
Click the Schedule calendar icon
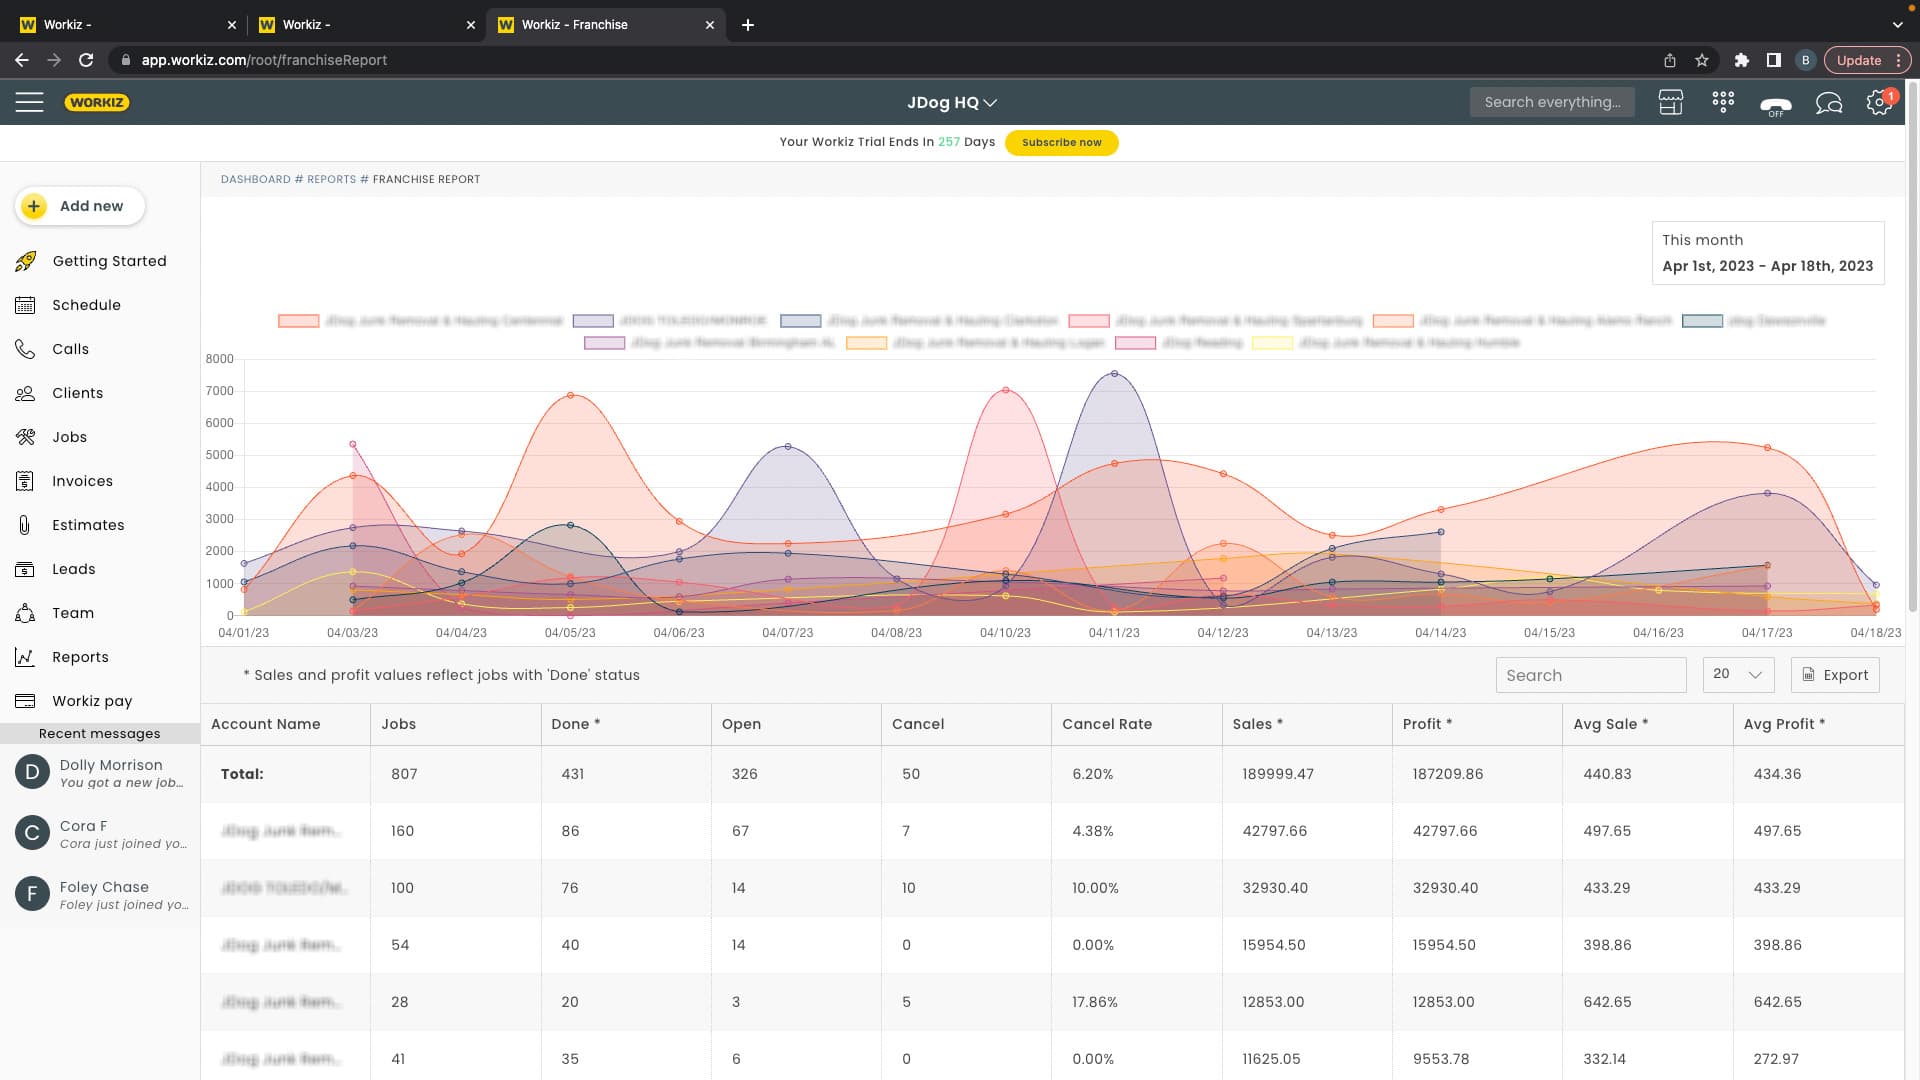[x=25, y=305]
